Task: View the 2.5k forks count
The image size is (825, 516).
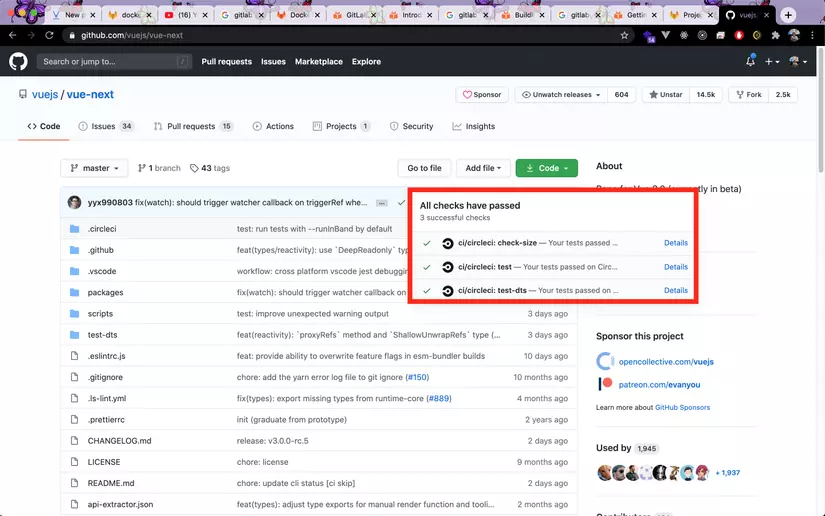Action: coord(783,95)
